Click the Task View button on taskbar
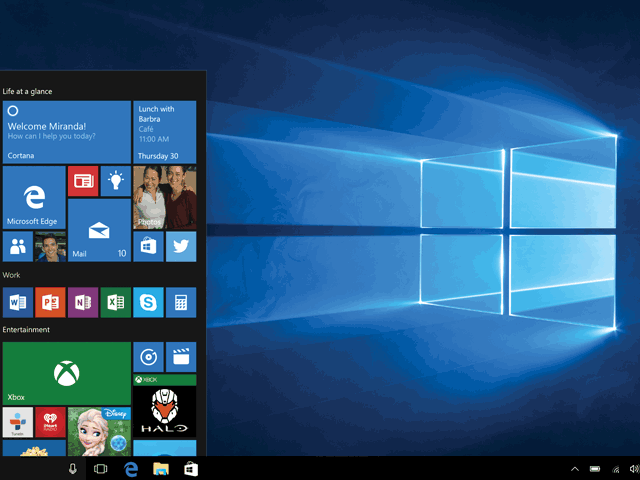 101,469
